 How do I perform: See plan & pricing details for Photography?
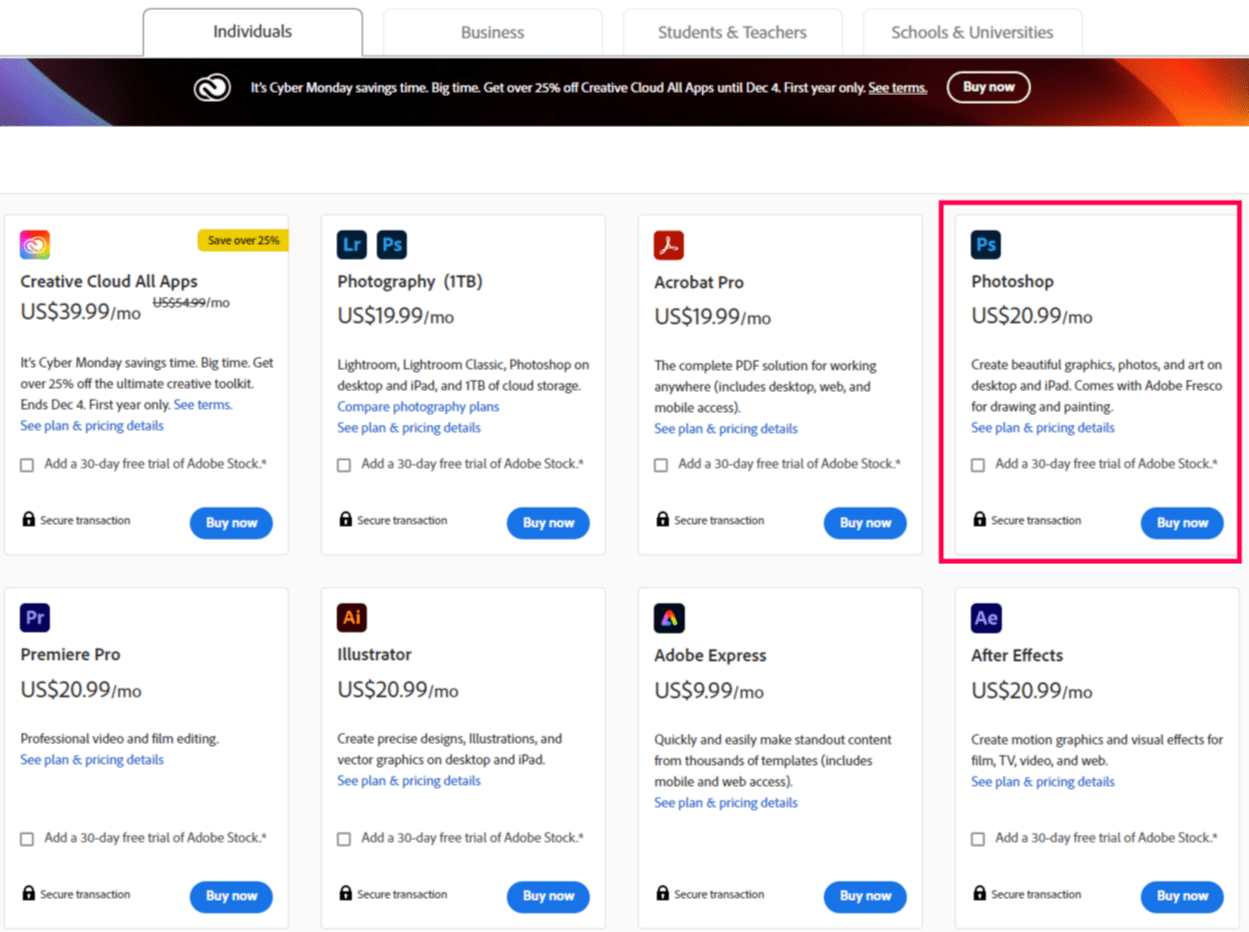[x=409, y=428]
